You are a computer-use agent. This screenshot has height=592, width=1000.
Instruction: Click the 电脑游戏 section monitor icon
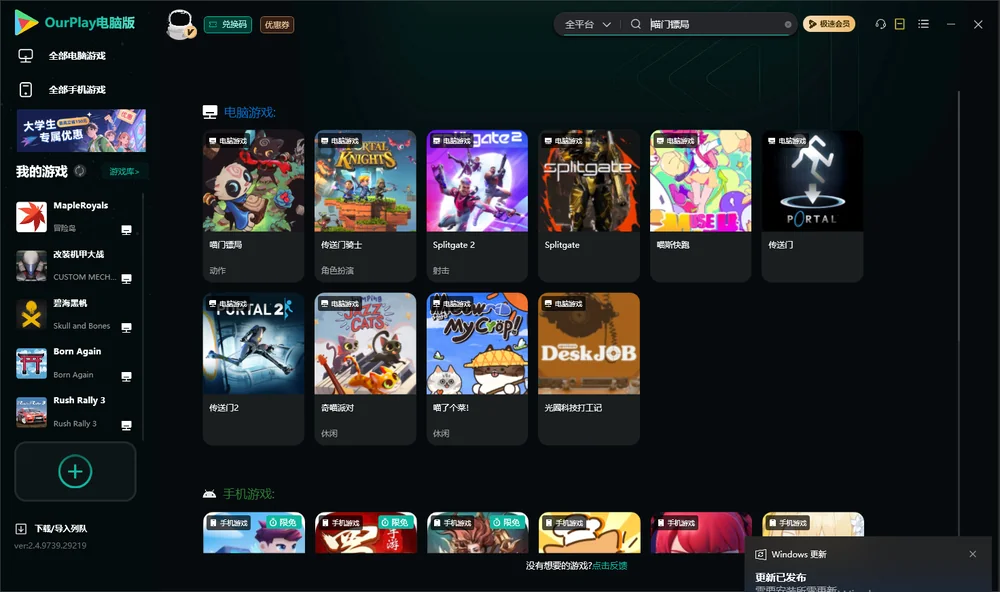[210, 112]
